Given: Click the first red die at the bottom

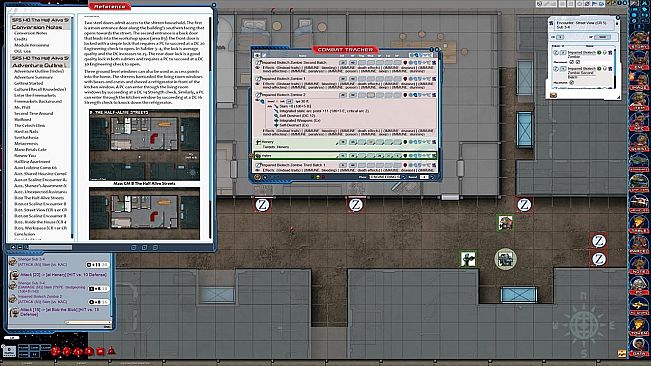Looking at the screenshot, I should (x=56, y=351).
